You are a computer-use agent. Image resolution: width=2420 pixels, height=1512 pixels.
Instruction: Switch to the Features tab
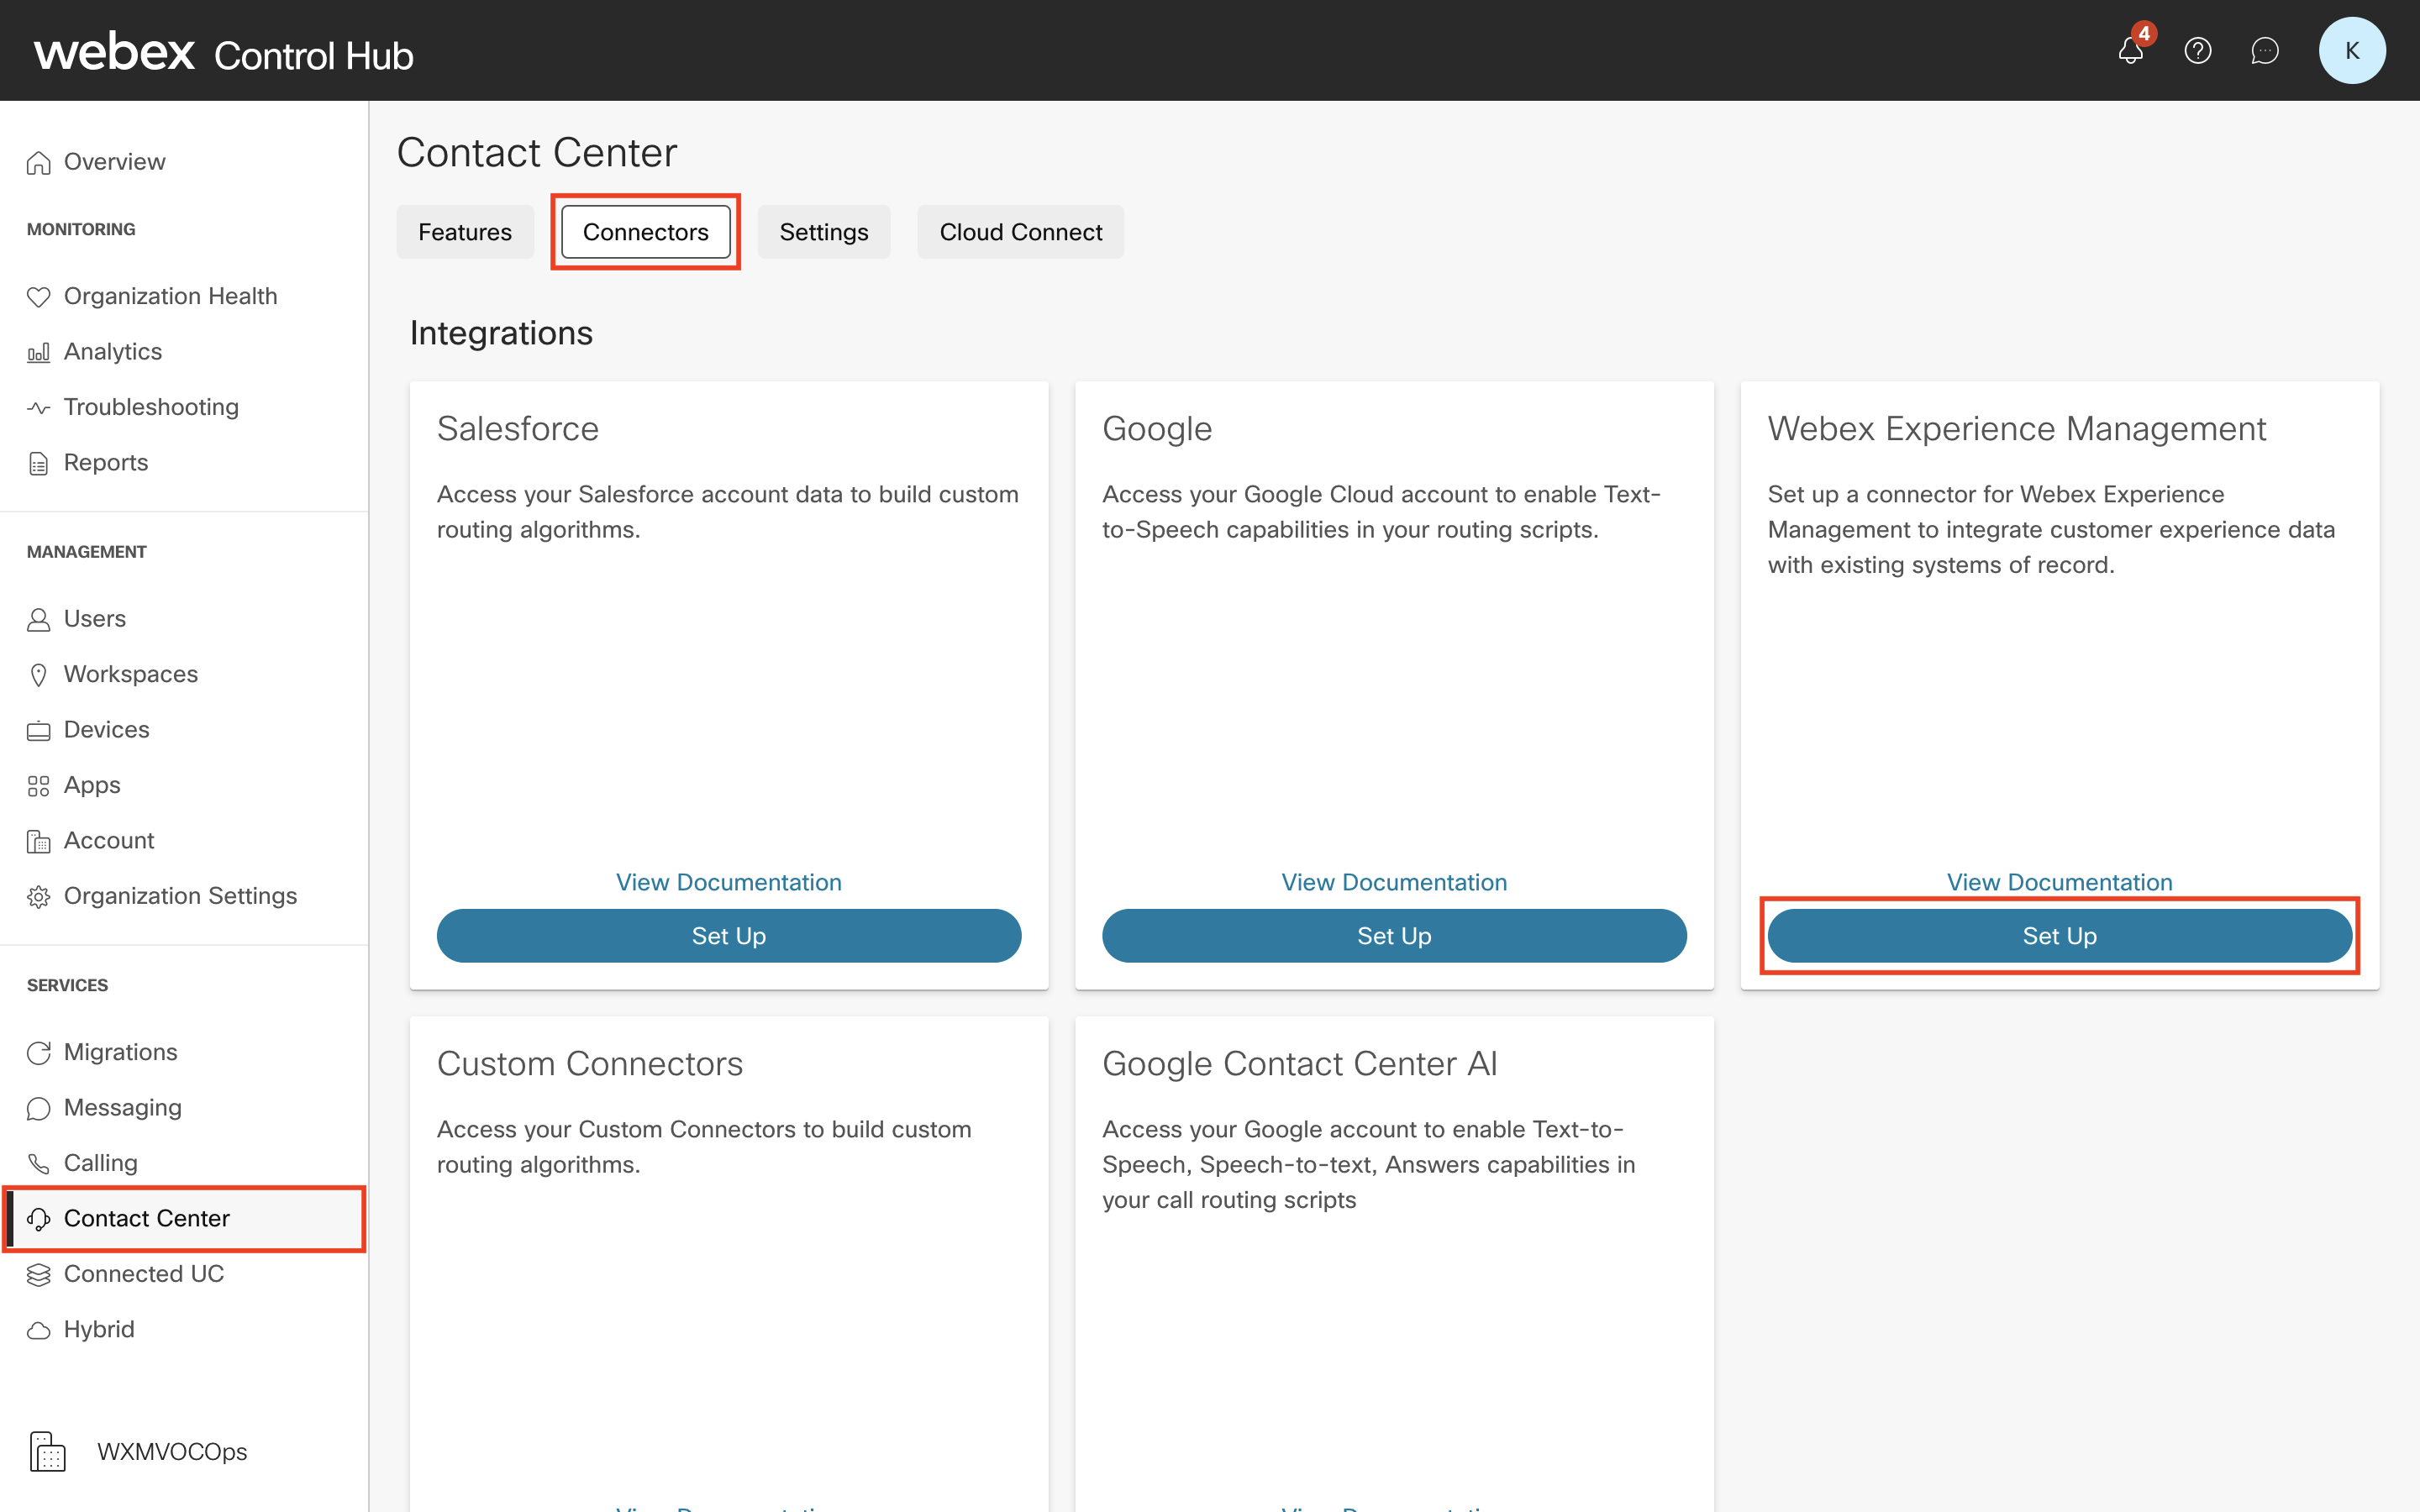click(x=466, y=230)
